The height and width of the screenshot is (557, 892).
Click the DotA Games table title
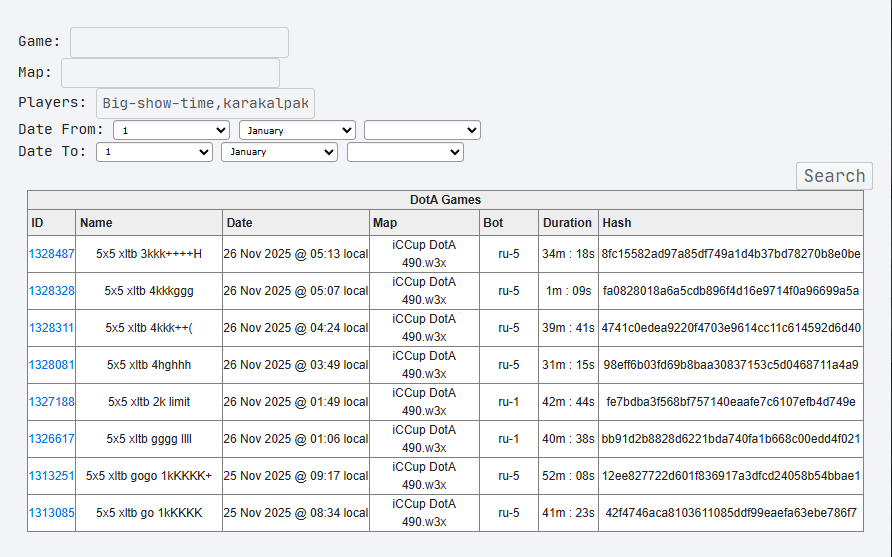tap(445, 200)
